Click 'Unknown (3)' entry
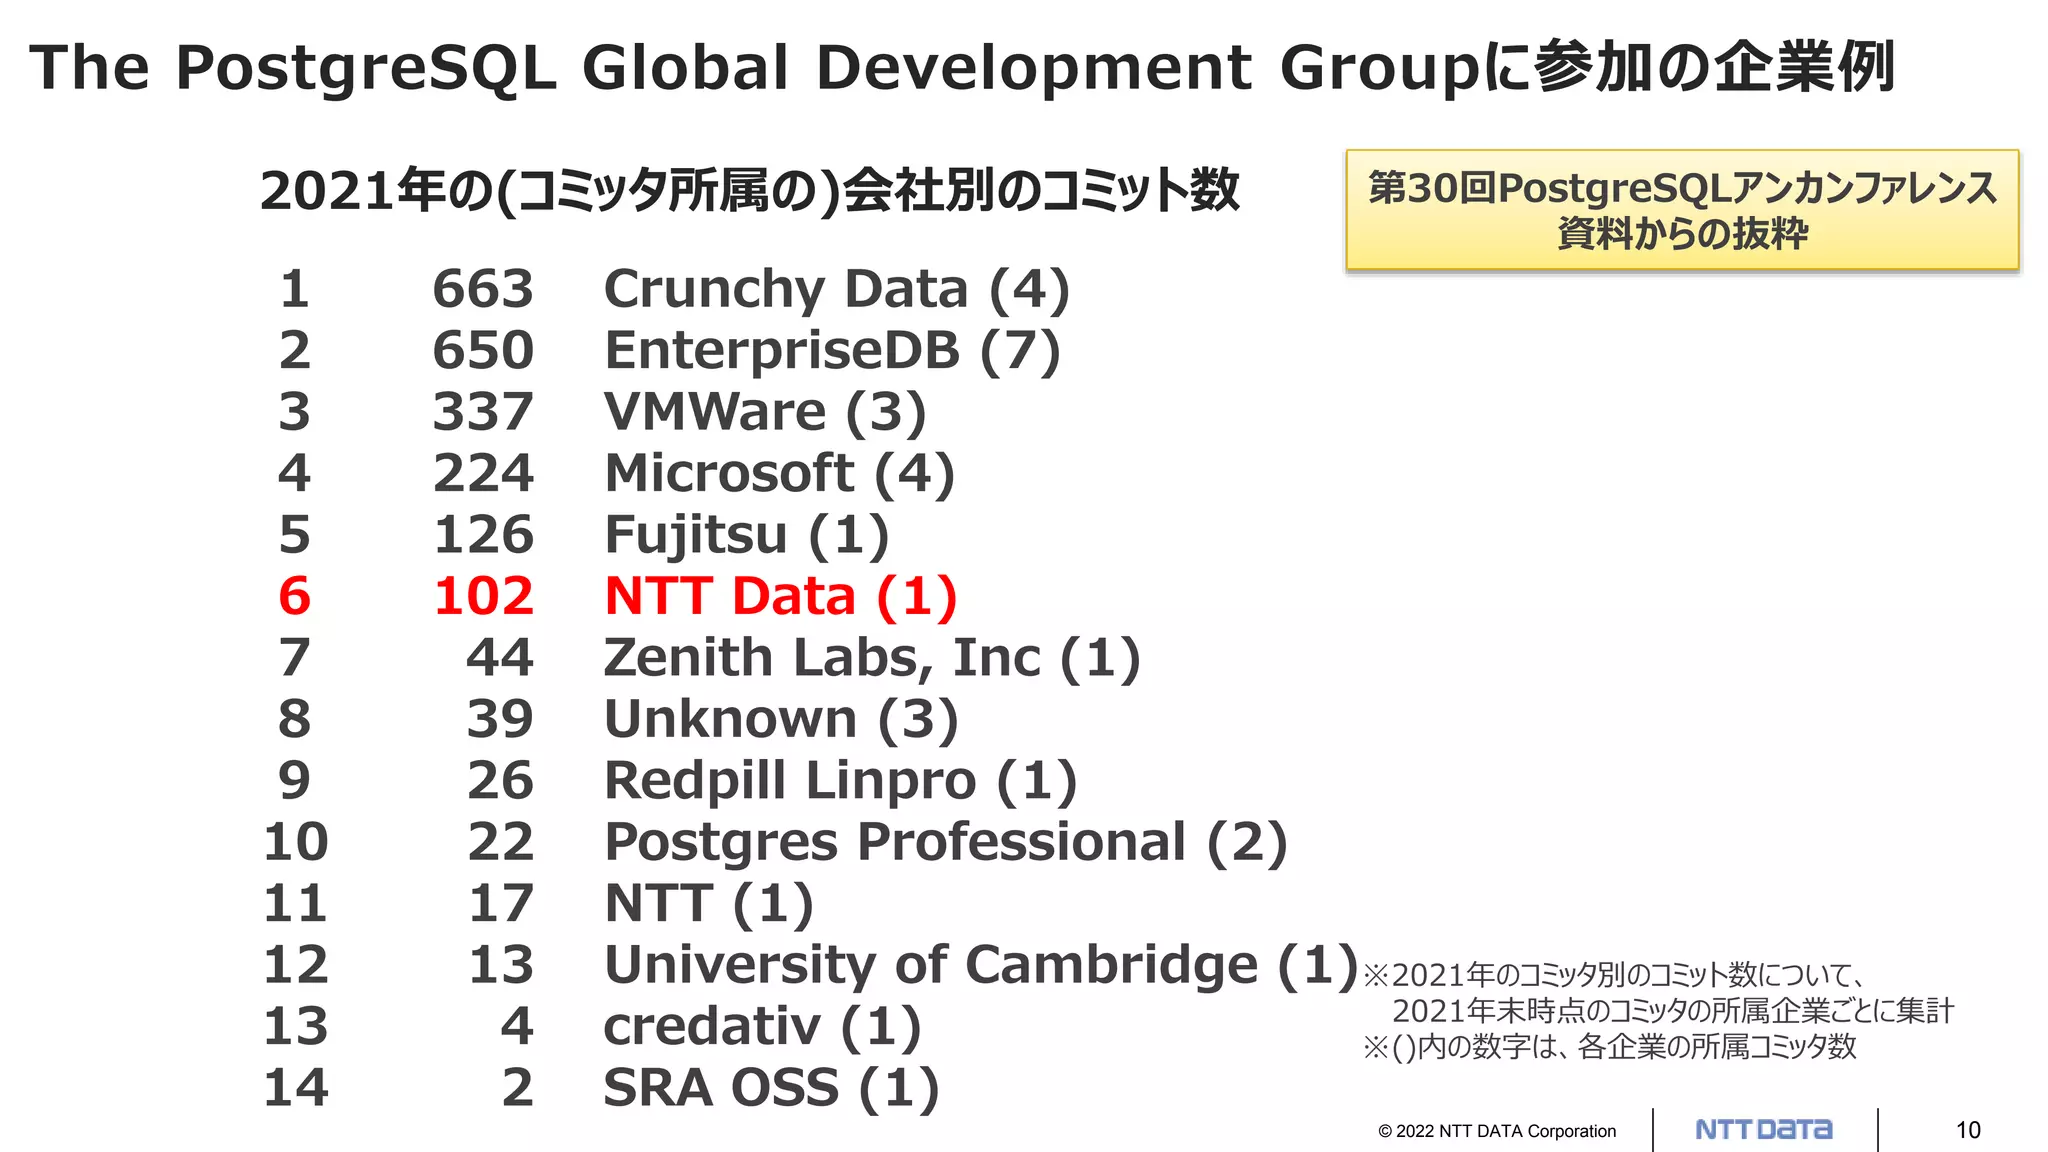 [781, 720]
